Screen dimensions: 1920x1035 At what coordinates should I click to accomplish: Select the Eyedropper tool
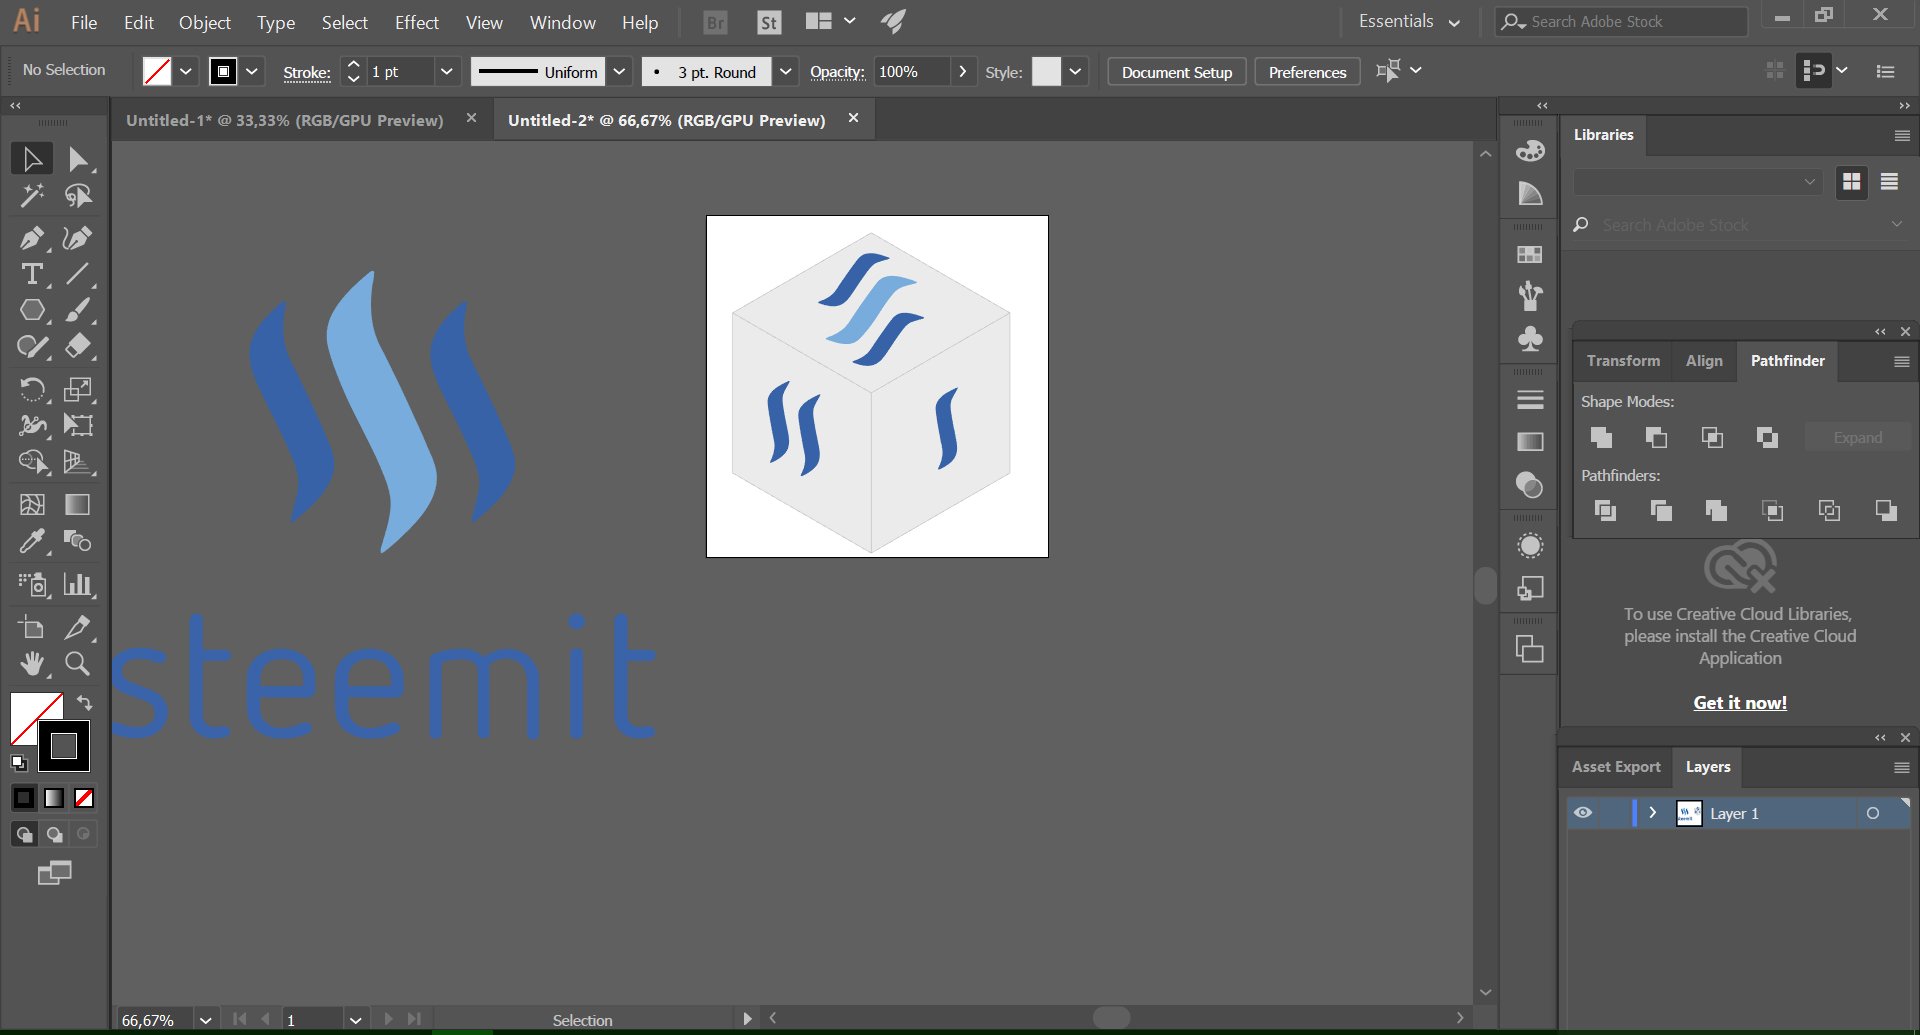32,541
